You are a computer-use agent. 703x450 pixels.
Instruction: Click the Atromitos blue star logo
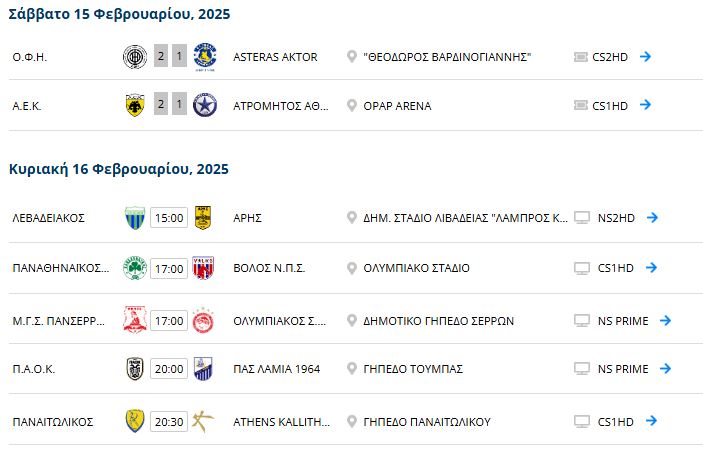[x=205, y=105]
